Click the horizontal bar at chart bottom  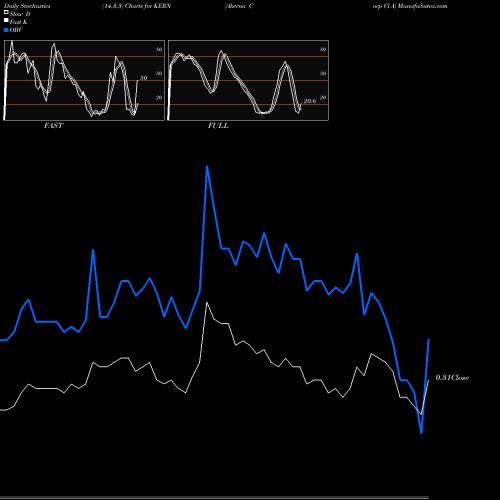tap(214, 498)
